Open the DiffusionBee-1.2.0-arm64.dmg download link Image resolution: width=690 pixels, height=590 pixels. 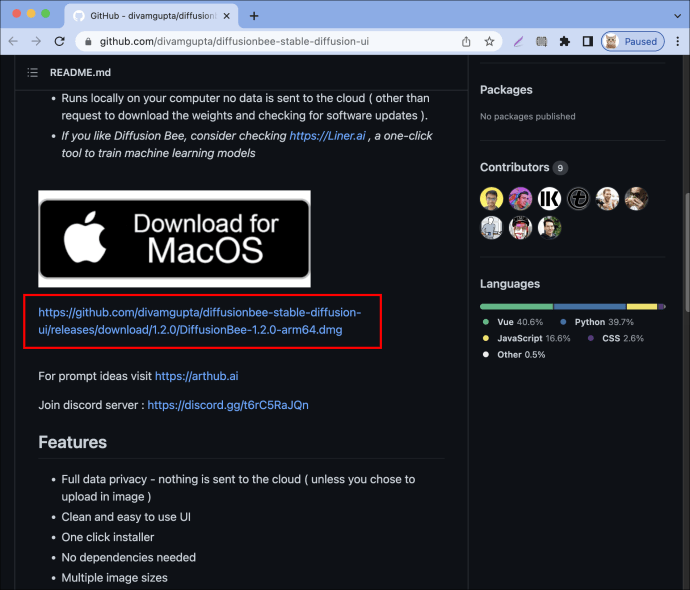[200, 321]
